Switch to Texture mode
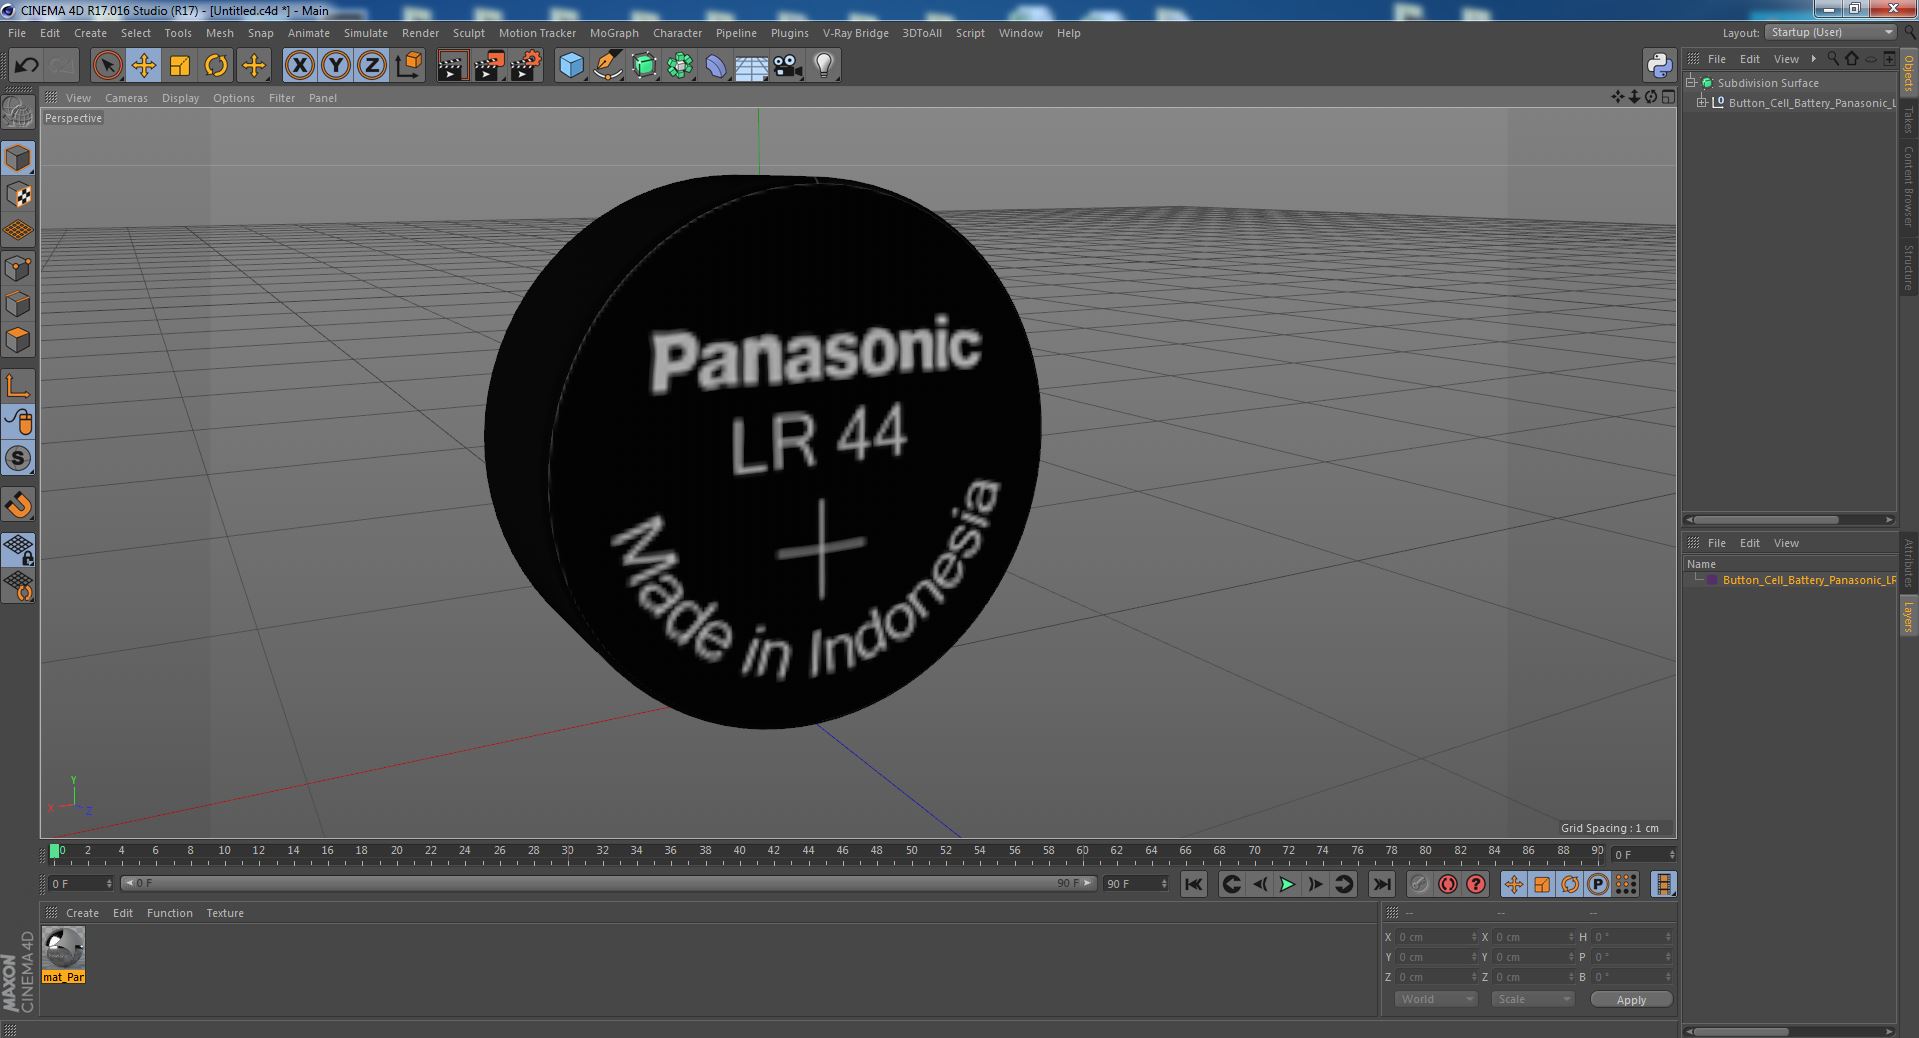The image size is (1919, 1038). coord(18,195)
